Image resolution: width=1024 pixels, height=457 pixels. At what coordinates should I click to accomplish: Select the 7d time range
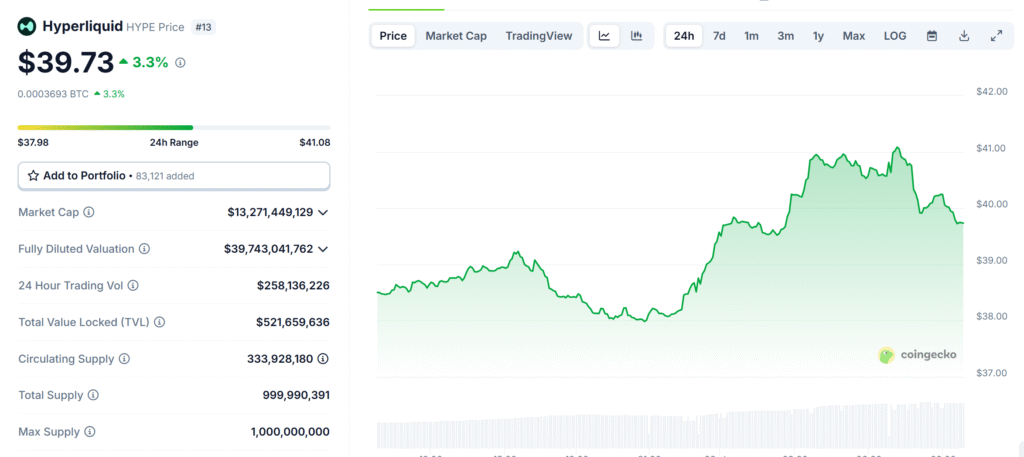[x=719, y=36]
